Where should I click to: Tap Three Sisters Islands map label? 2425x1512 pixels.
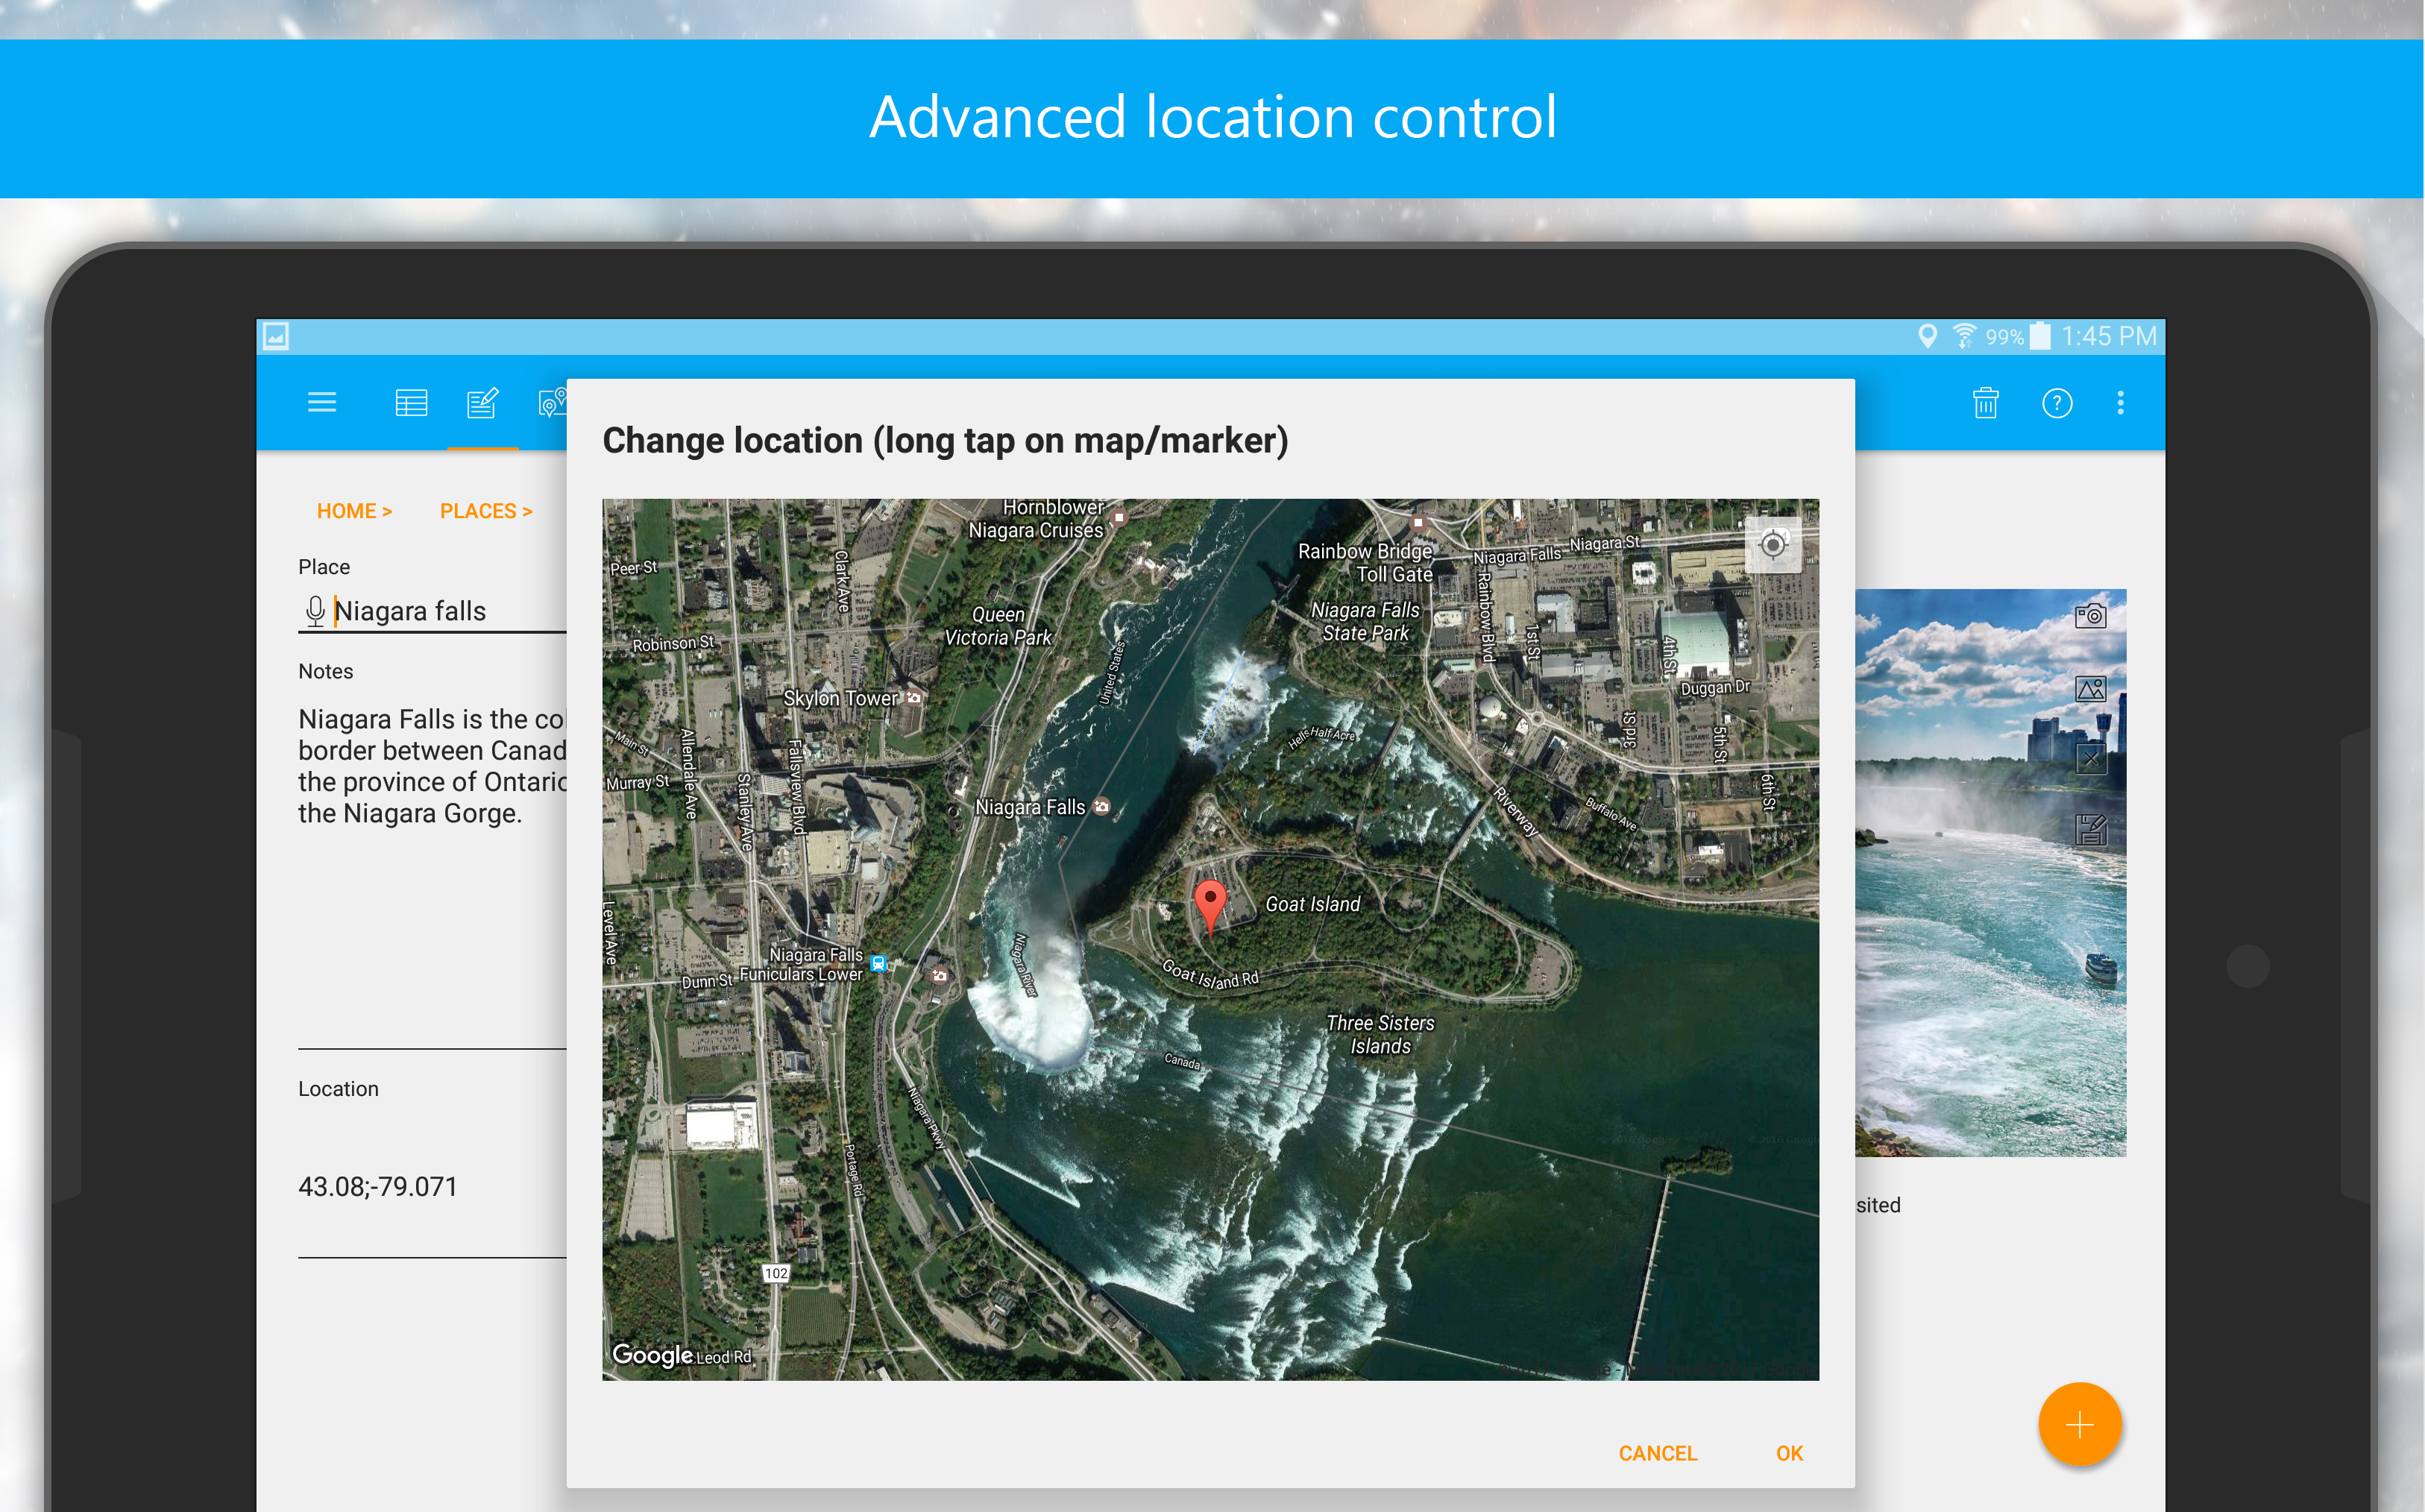coord(1380,1035)
